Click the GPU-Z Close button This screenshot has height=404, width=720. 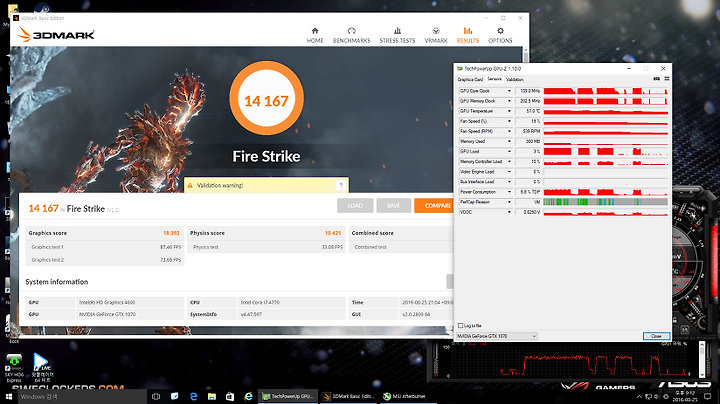click(x=656, y=336)
